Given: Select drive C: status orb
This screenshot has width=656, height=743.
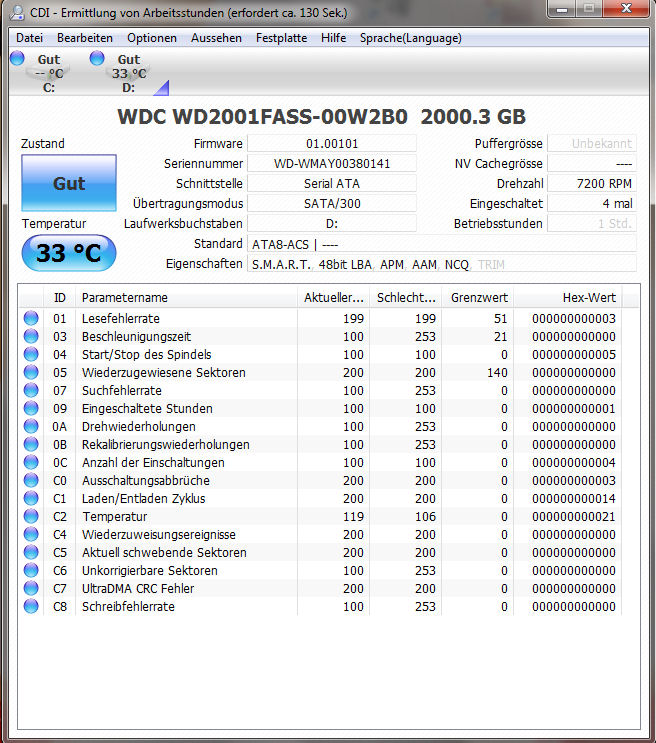Looking at the screenshot, I should pyautogui.click(x=17, y=58).
